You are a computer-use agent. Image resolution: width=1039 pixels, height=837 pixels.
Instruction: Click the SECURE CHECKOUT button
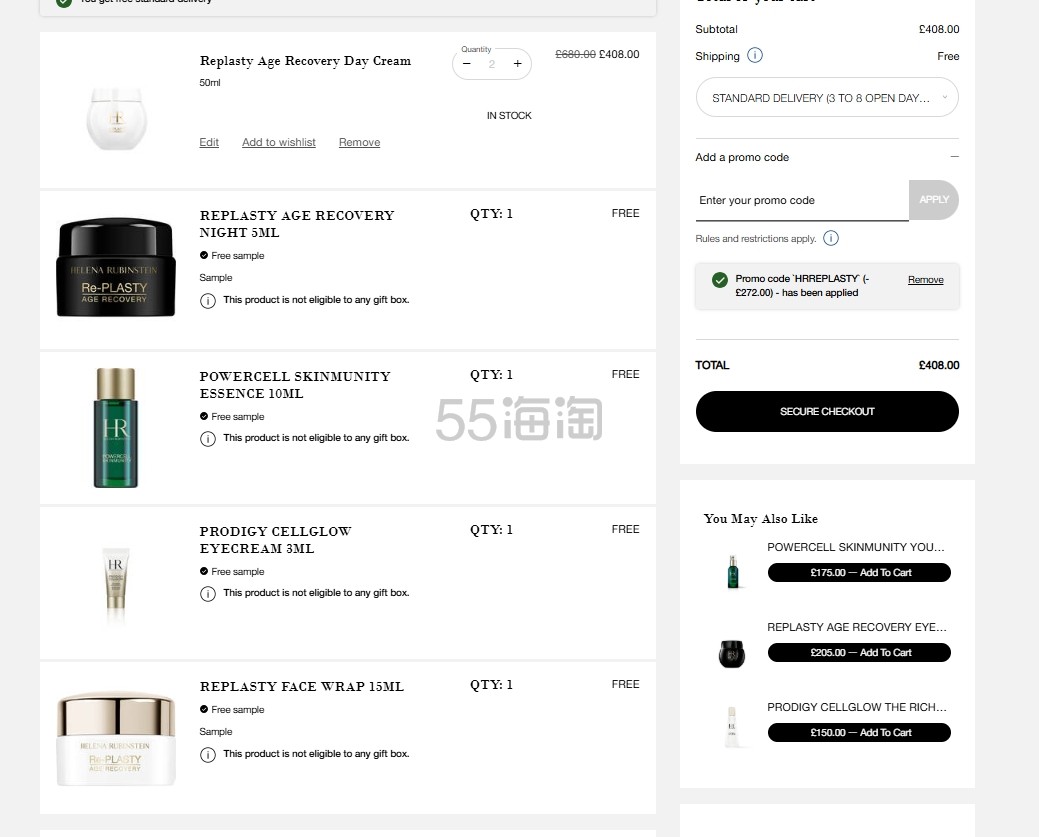click(x=827, y=412)
